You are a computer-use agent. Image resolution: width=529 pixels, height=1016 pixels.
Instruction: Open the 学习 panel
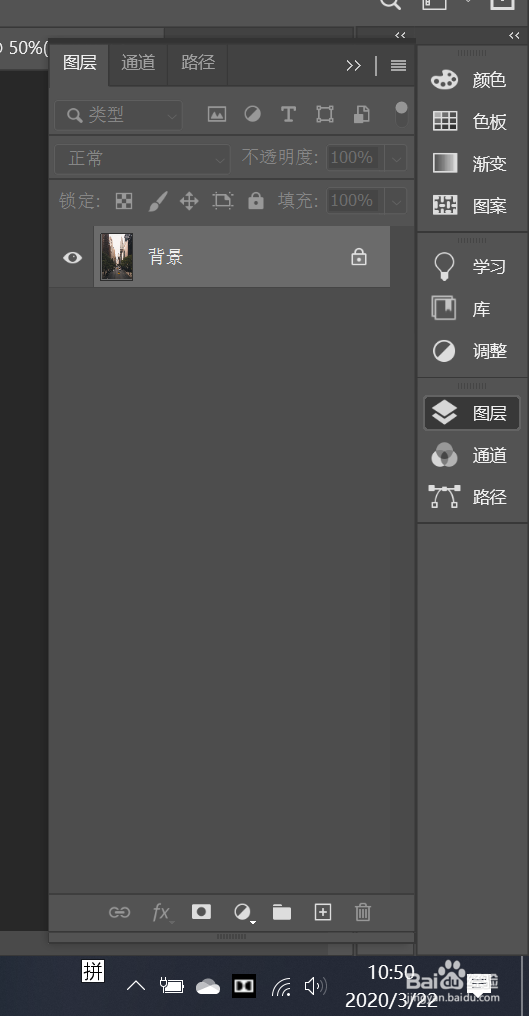click(471, 266)
